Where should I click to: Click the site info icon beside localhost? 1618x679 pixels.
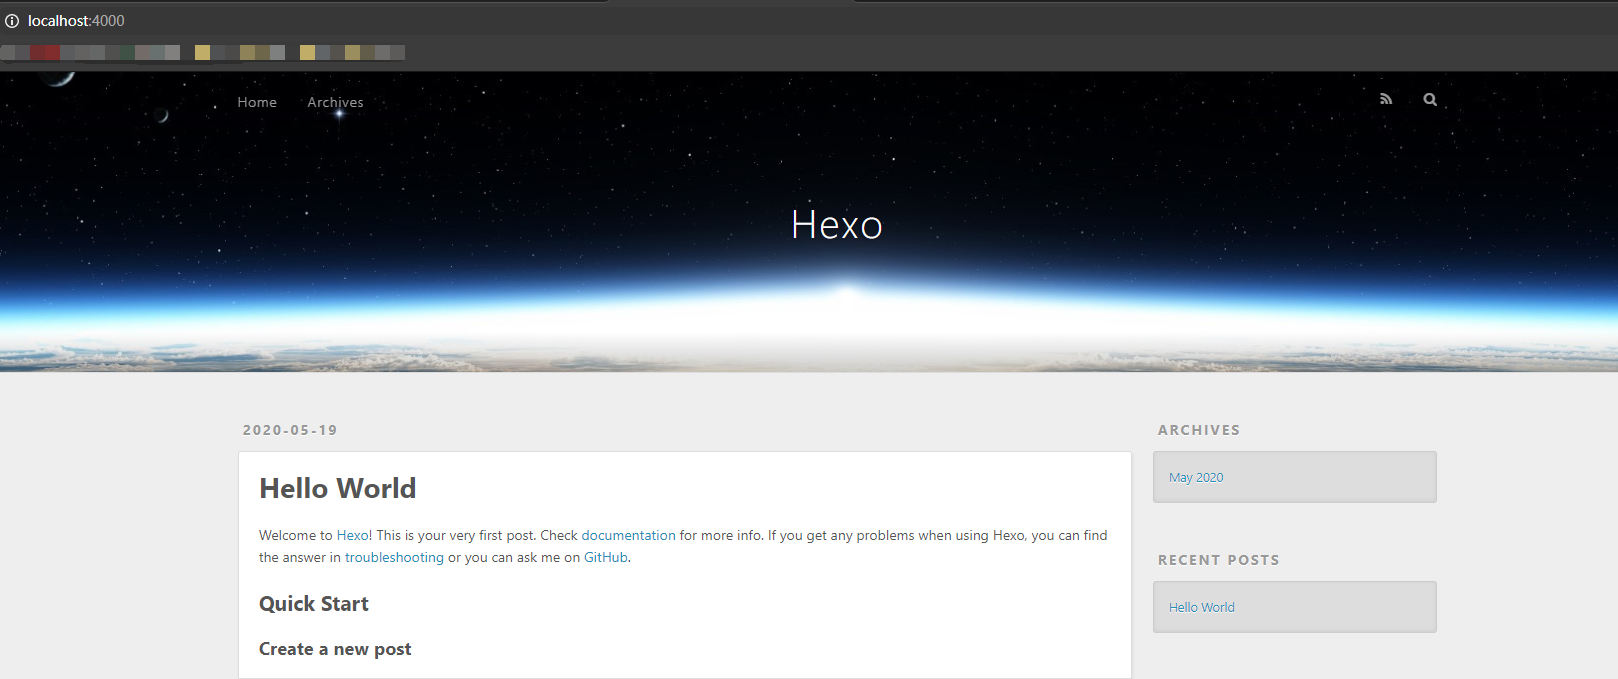(12, 20)
